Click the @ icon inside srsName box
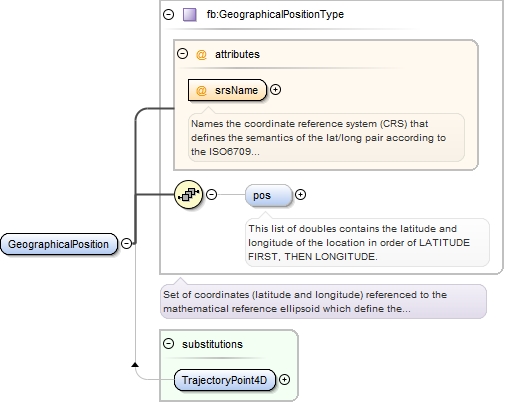 201,90
